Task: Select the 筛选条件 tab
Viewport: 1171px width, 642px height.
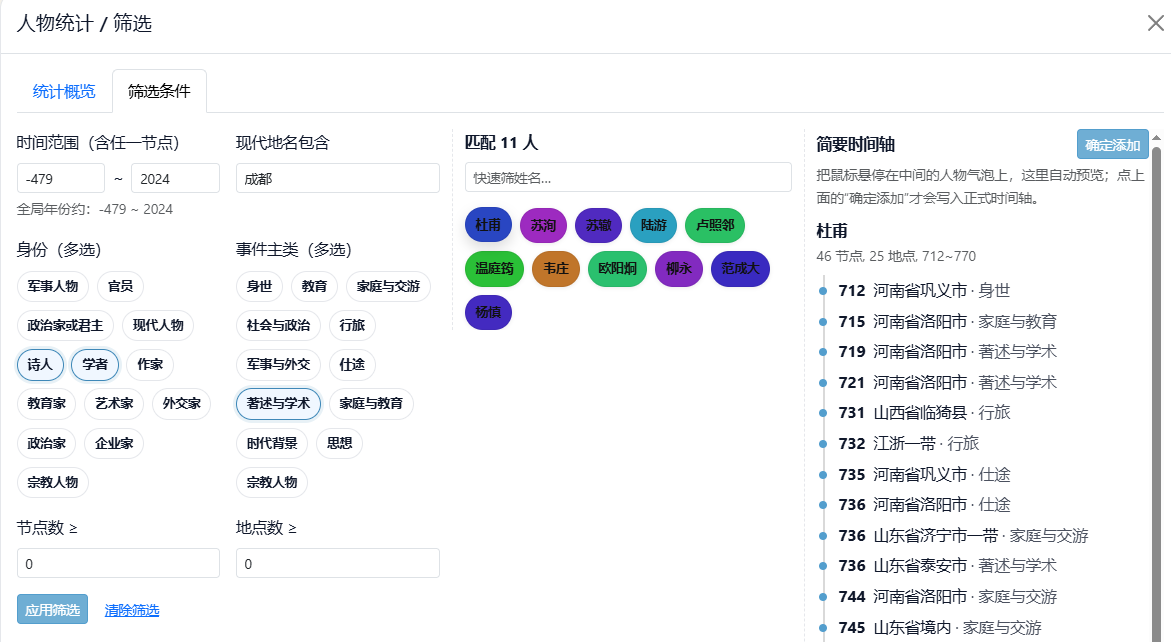Action: (x=159, y=92)
